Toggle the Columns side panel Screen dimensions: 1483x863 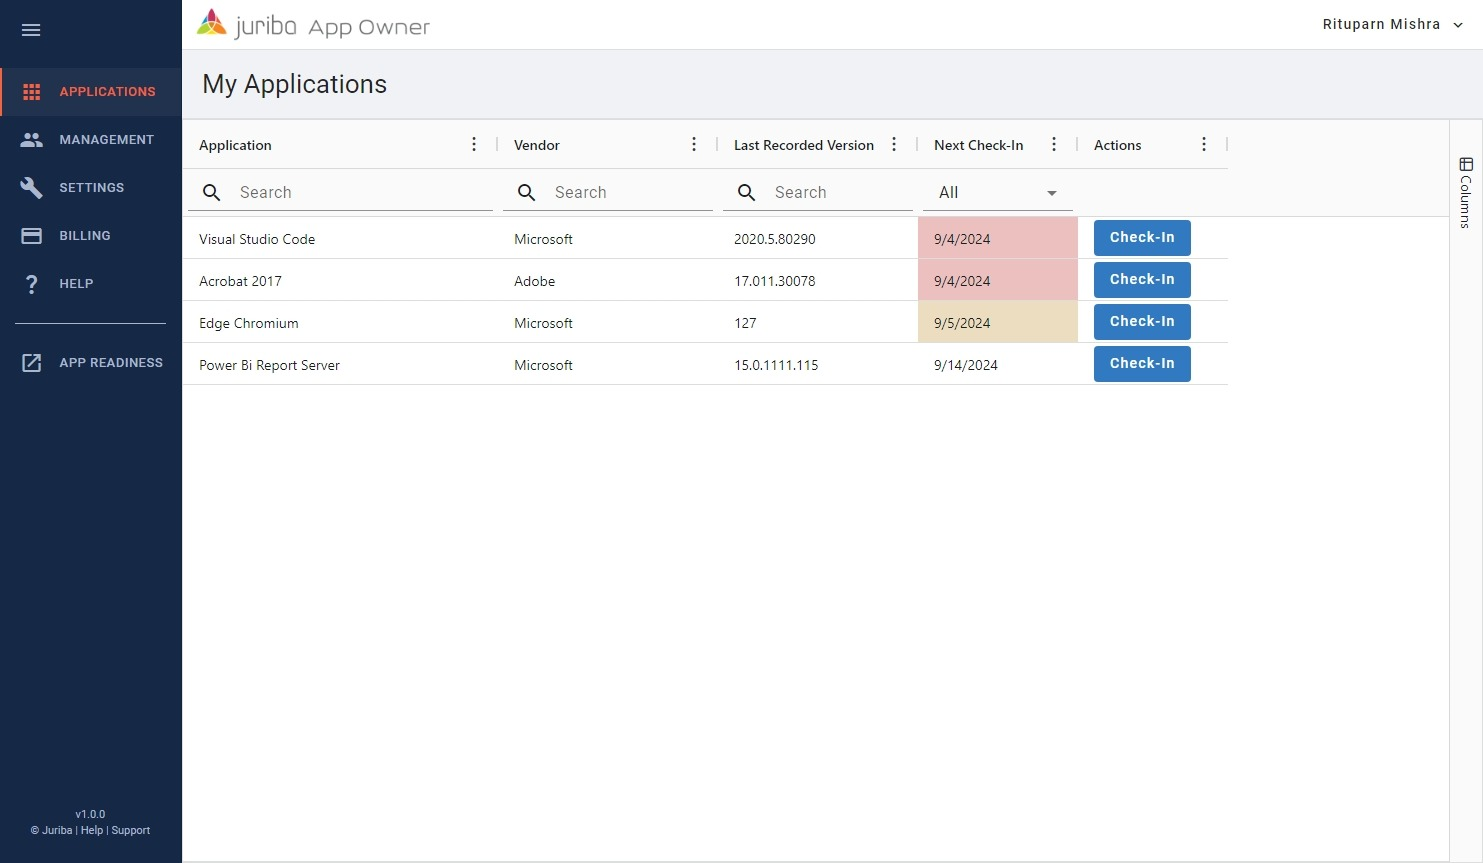point(1466,192)
